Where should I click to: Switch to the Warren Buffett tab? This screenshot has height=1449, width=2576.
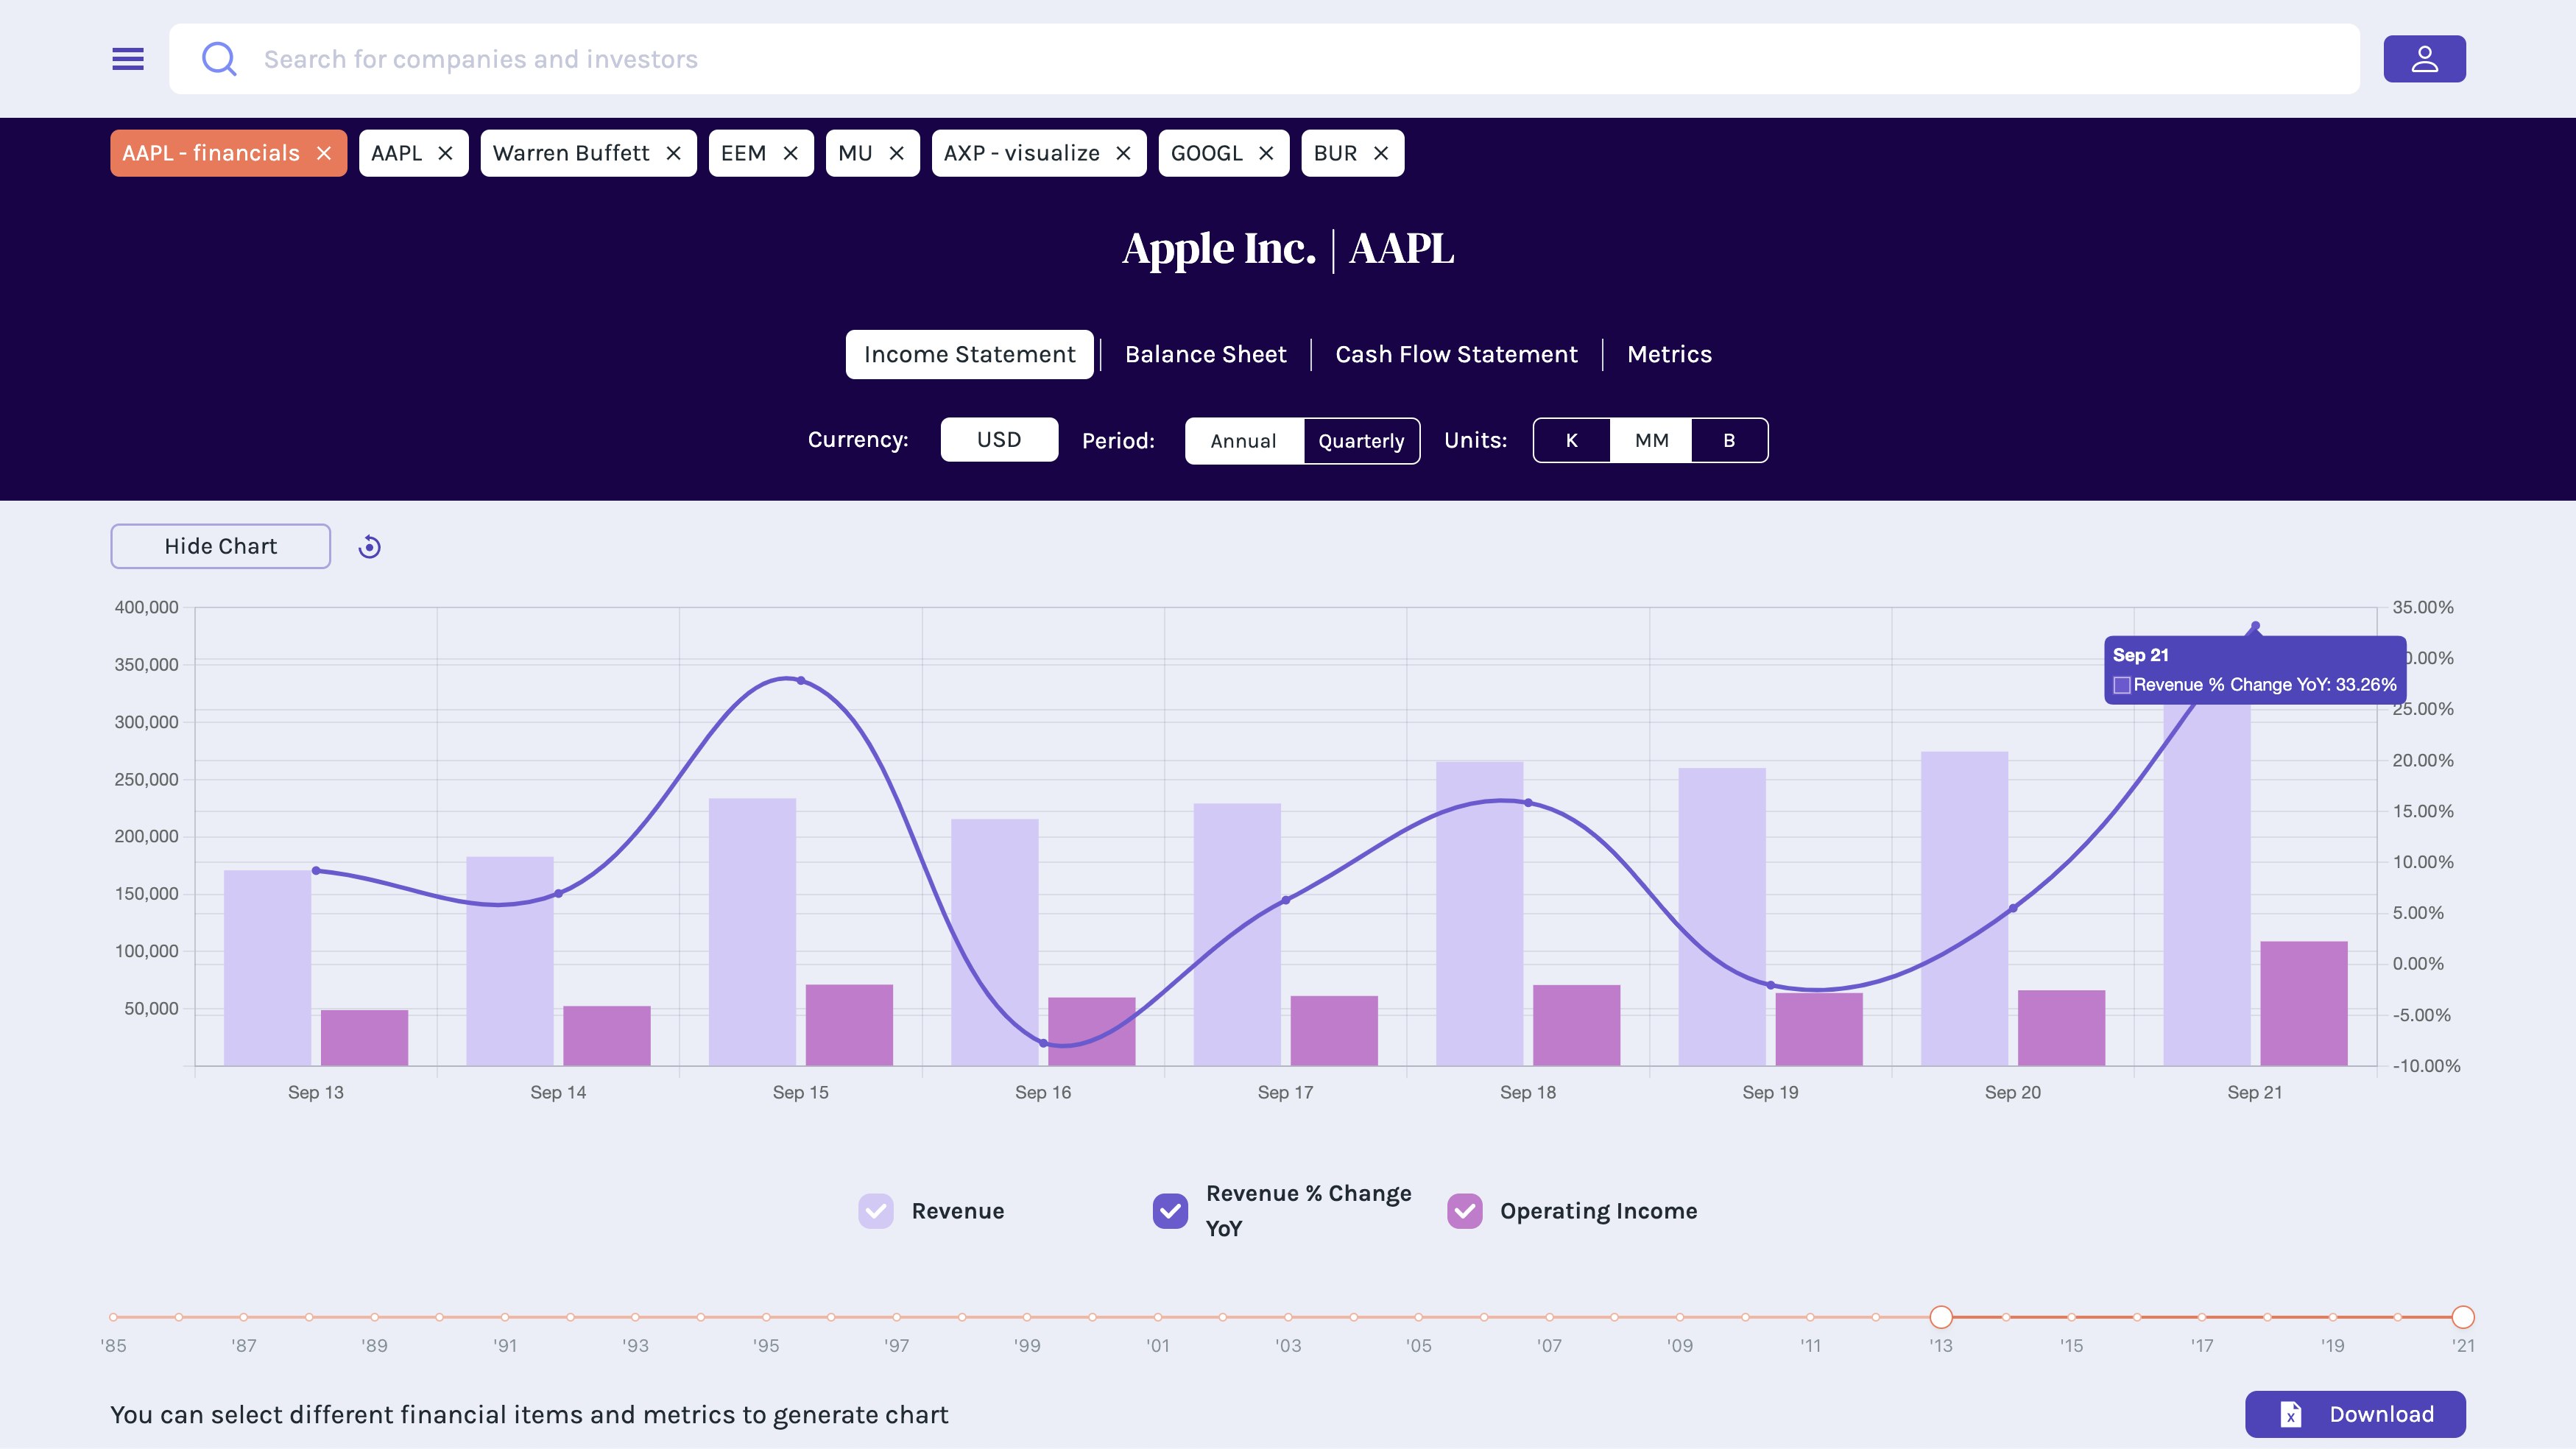pyautogui.click(x=571, y=153)
